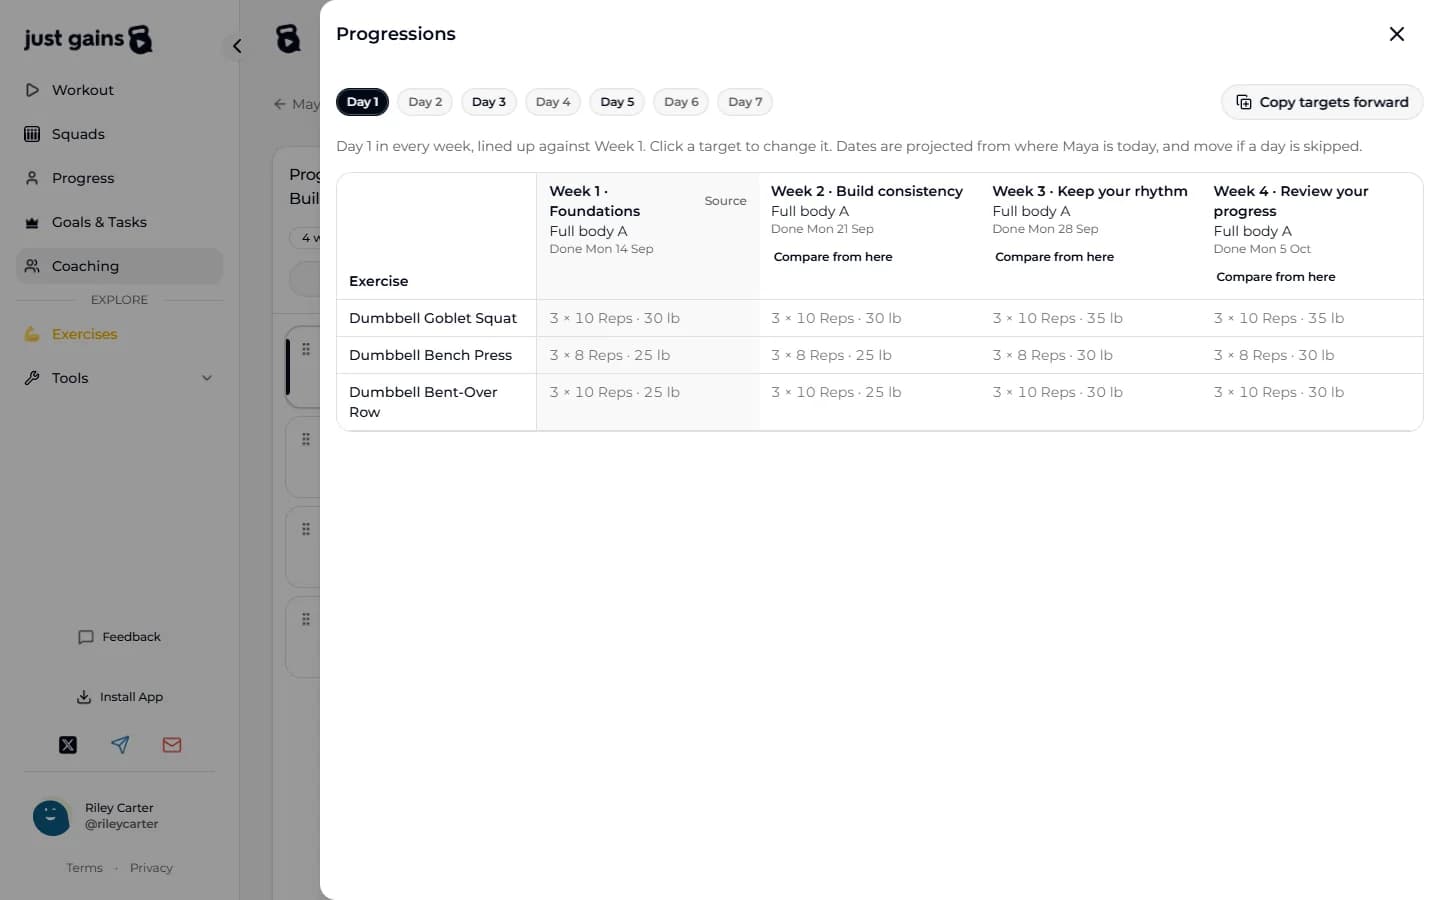
Task: Edit Week 3 Dumbbell Bent-Over Row target
Action: coord(1058,392)
